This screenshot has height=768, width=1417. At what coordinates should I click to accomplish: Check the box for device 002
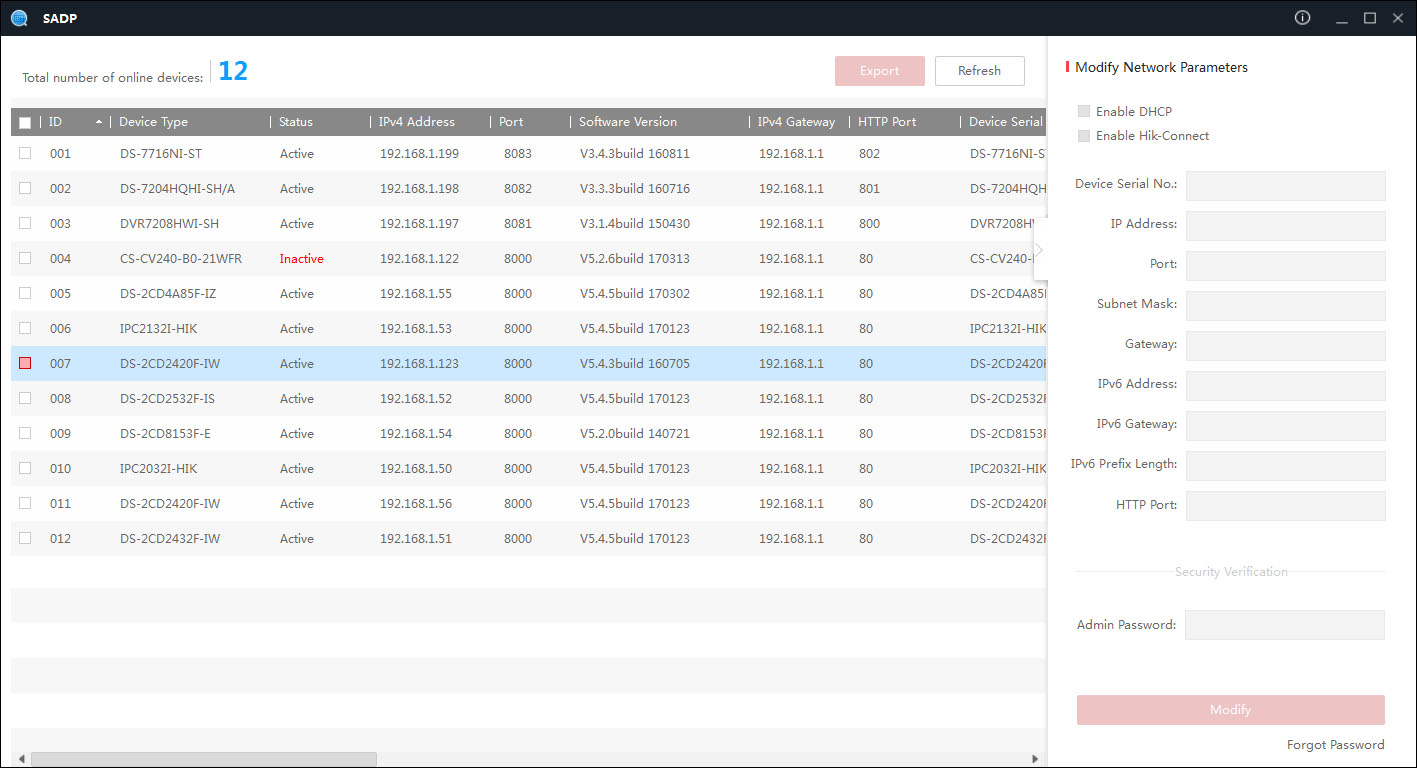25,188
